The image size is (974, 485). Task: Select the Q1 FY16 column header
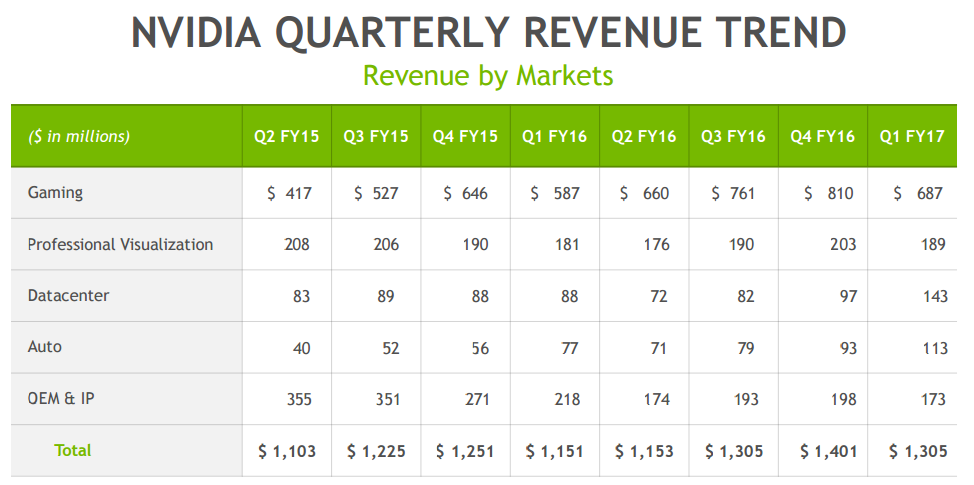point(554,136)
